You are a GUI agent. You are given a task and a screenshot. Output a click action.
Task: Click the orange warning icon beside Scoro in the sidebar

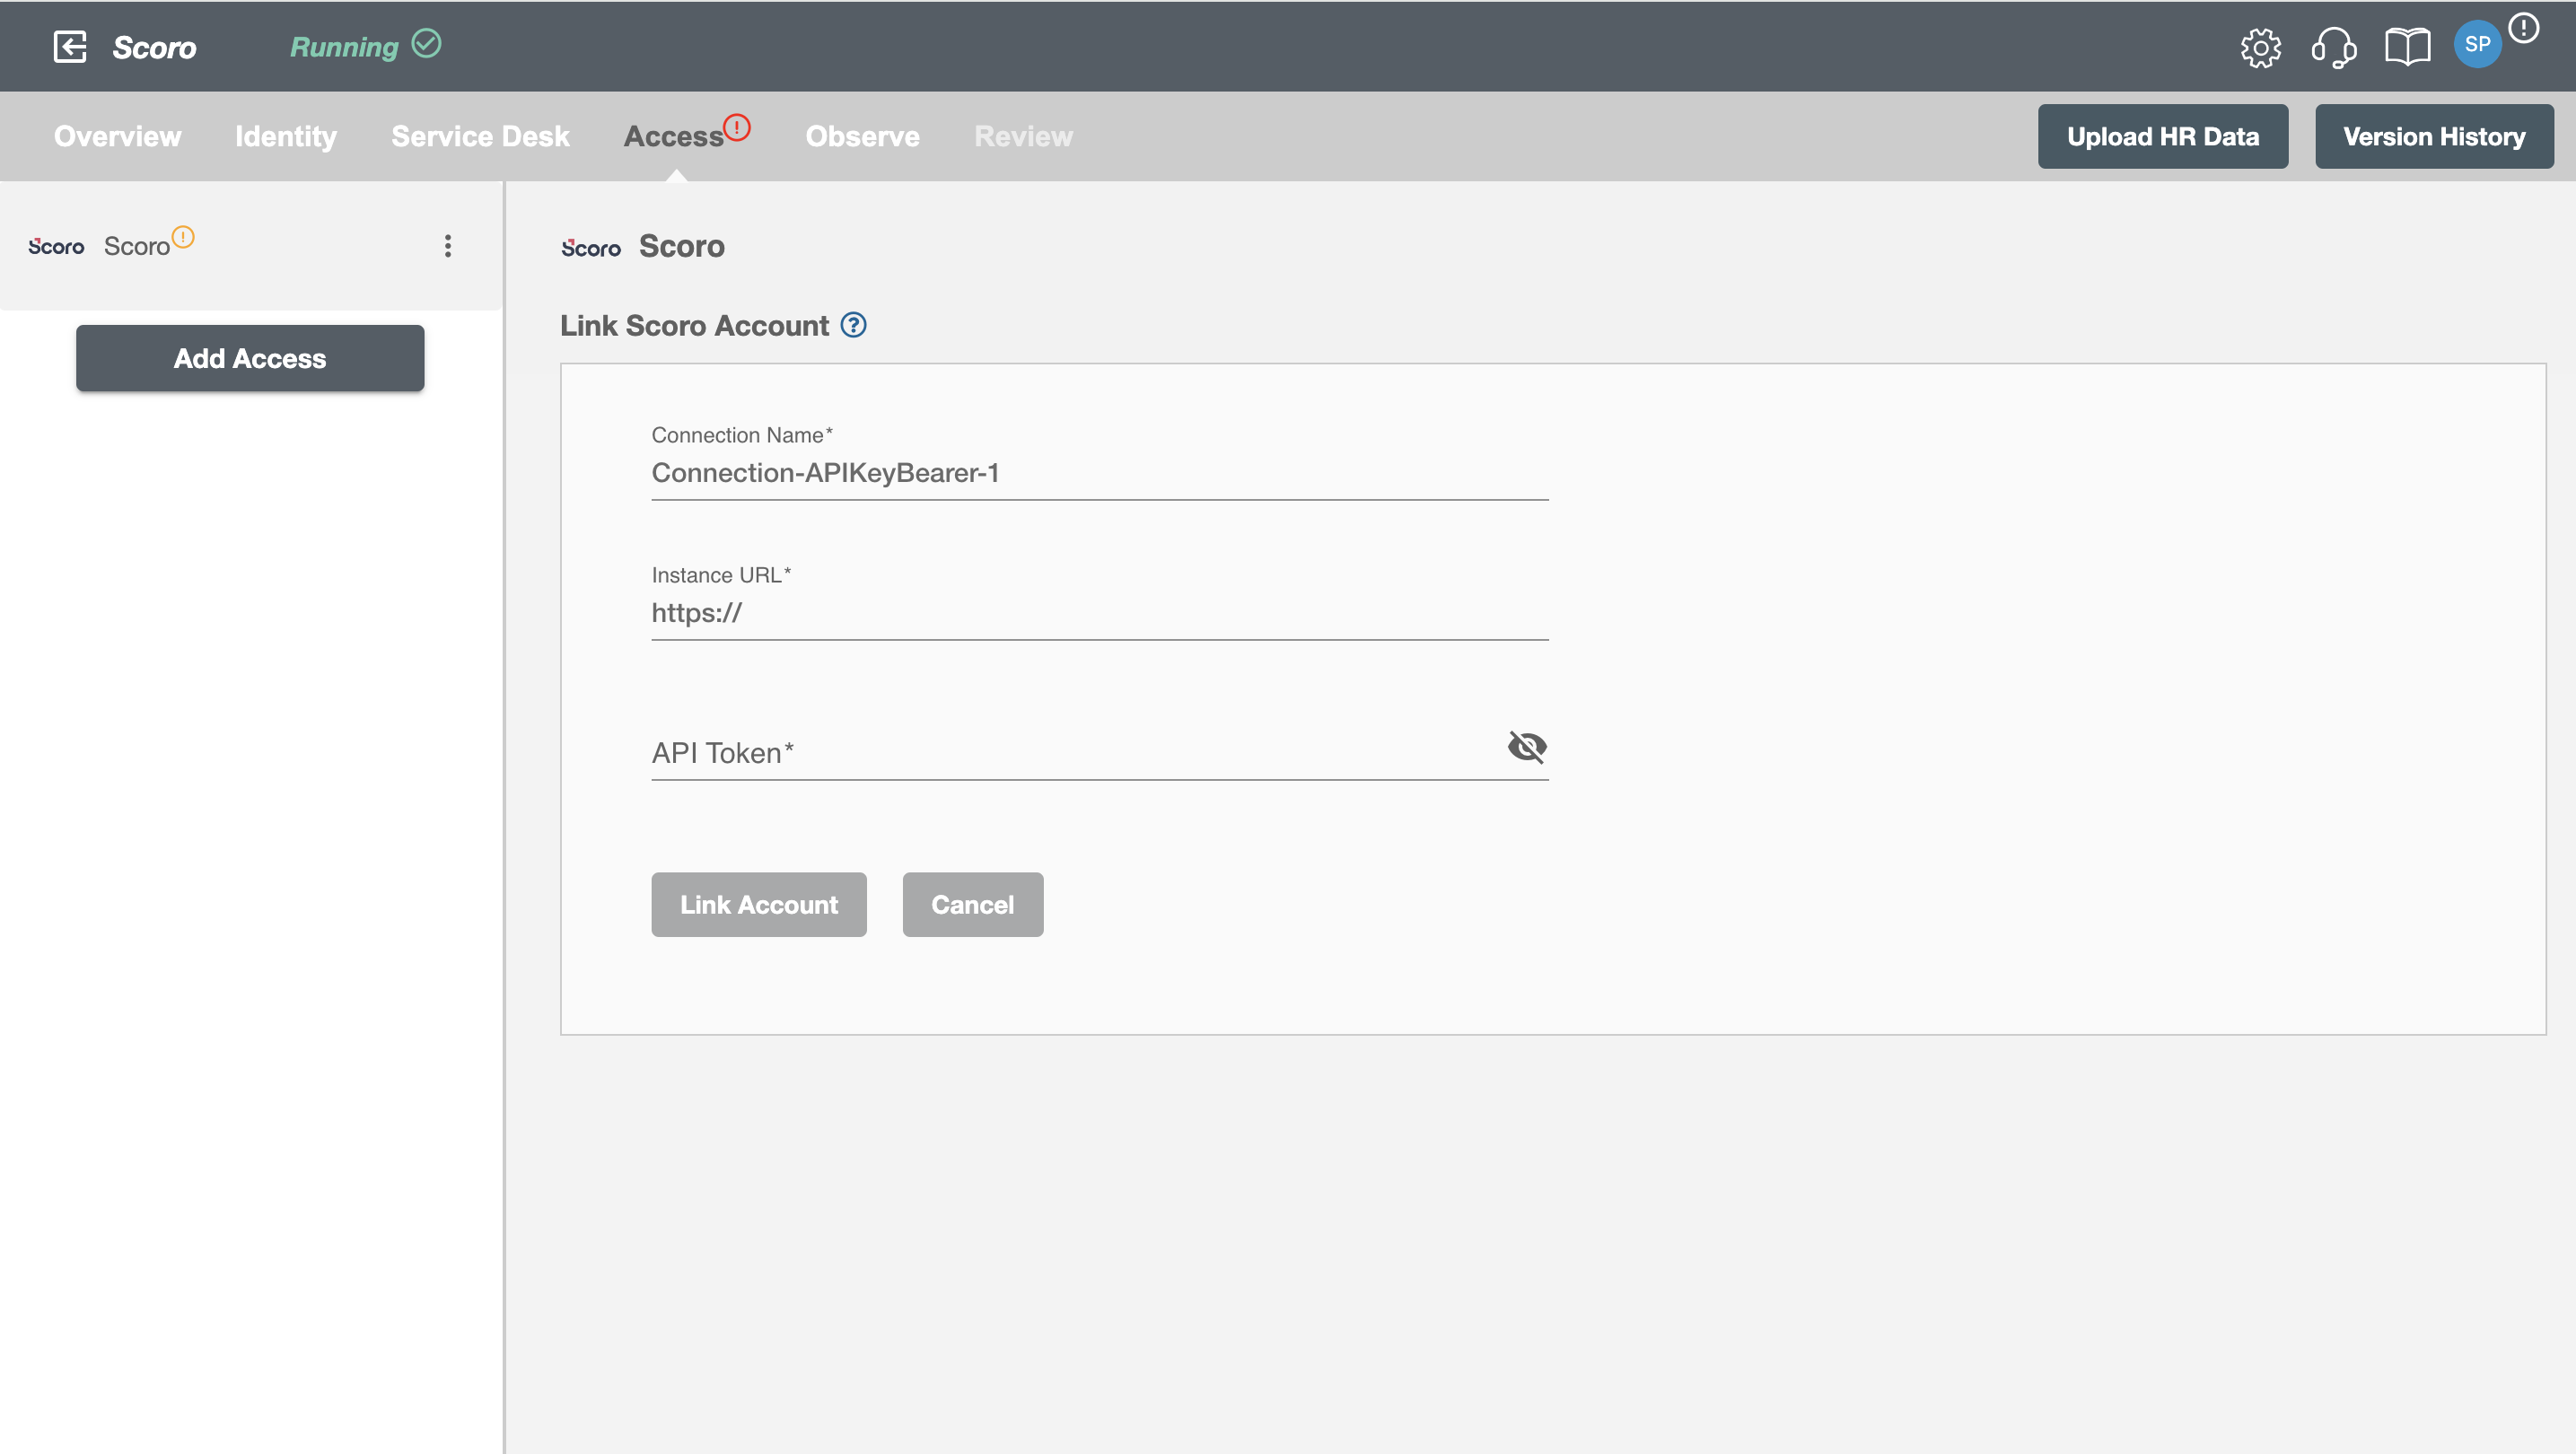pos(183,237)
